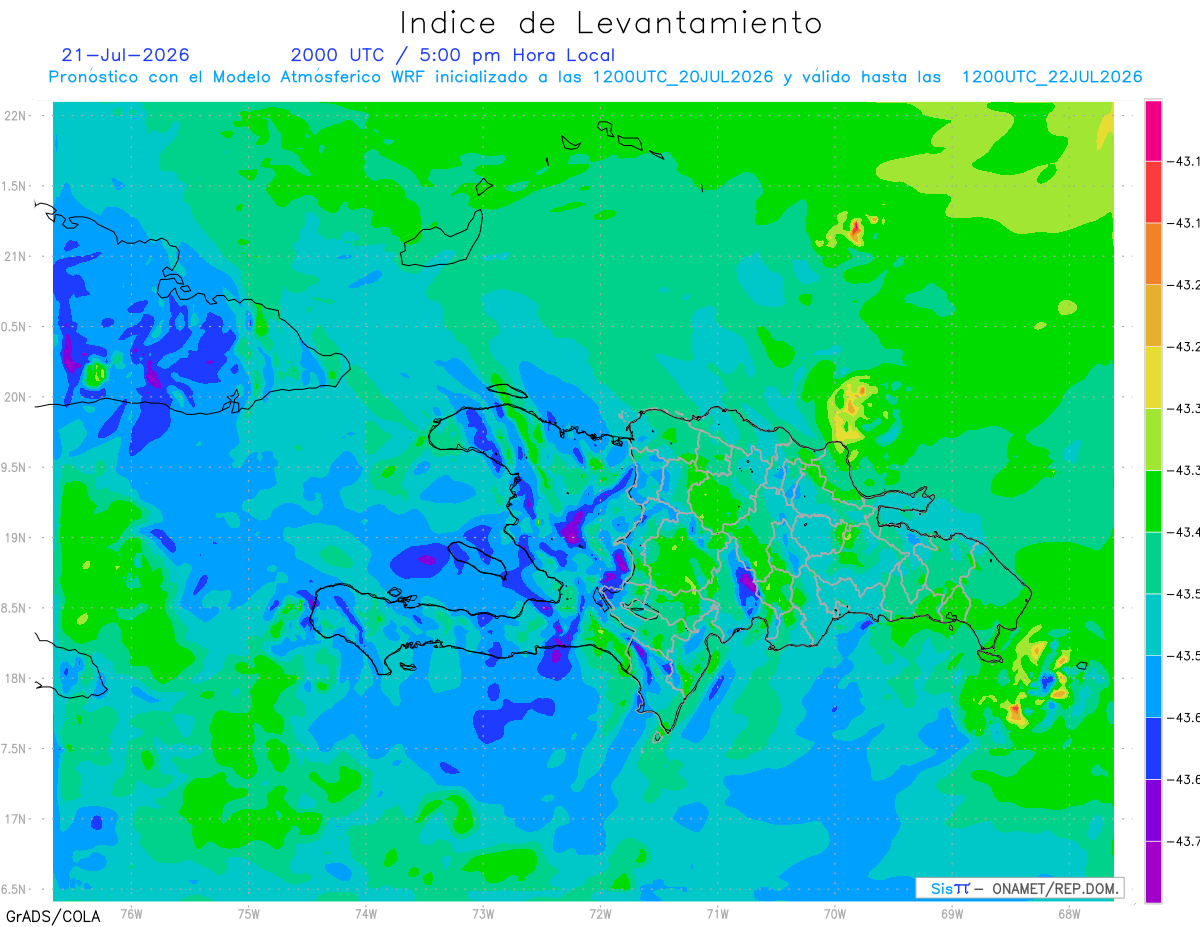This screenshot has height=927, width=1200.
Task: Pick the gold swatch in the color bar
Action: click(x=1153, y=316)
